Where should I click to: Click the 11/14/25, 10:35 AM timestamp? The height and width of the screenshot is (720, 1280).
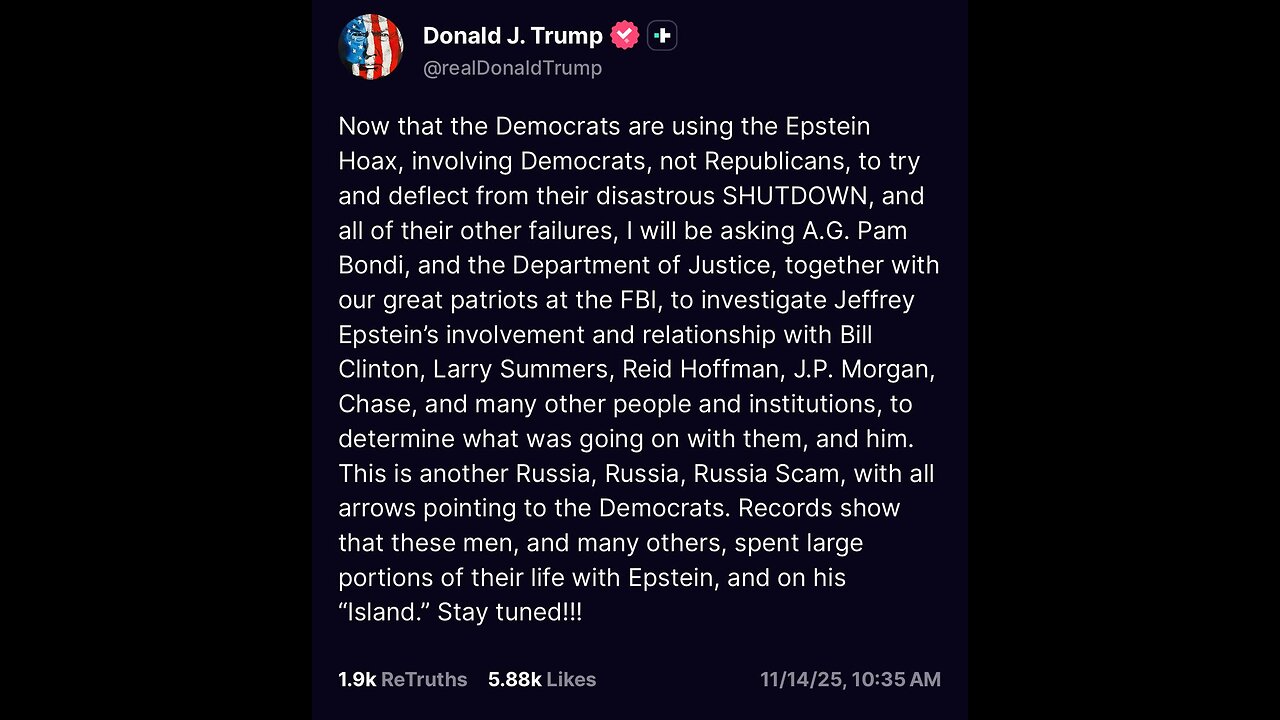tap(850, 679)
